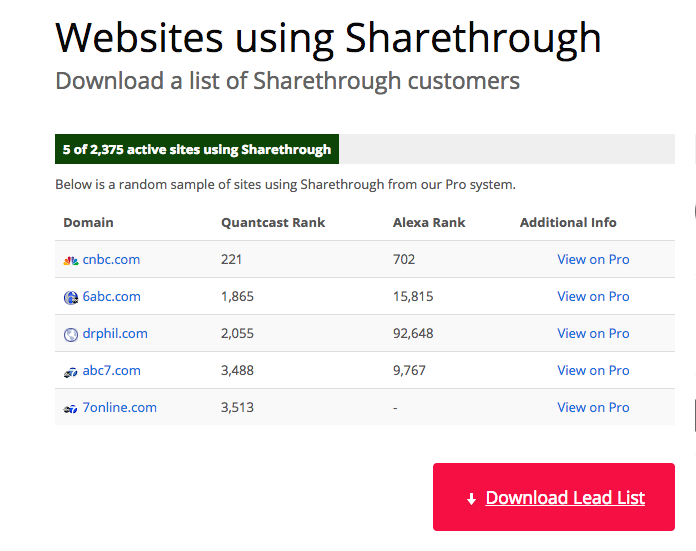The height and width of the screenshot is (551, 696).
Task: Click Quantcast rank value 3,488
Action: tap(237, 370)
